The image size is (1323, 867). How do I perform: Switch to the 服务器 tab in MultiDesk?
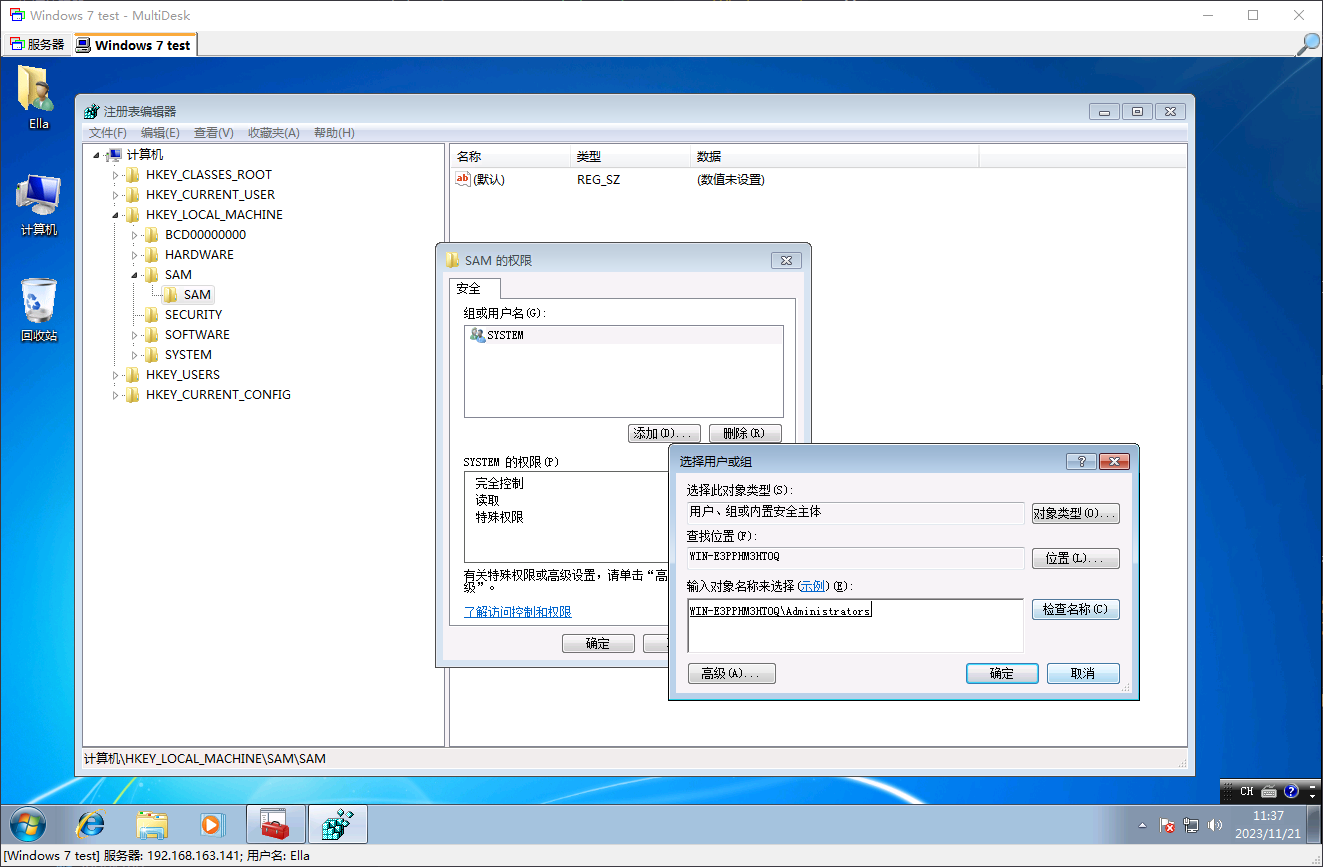38,45
